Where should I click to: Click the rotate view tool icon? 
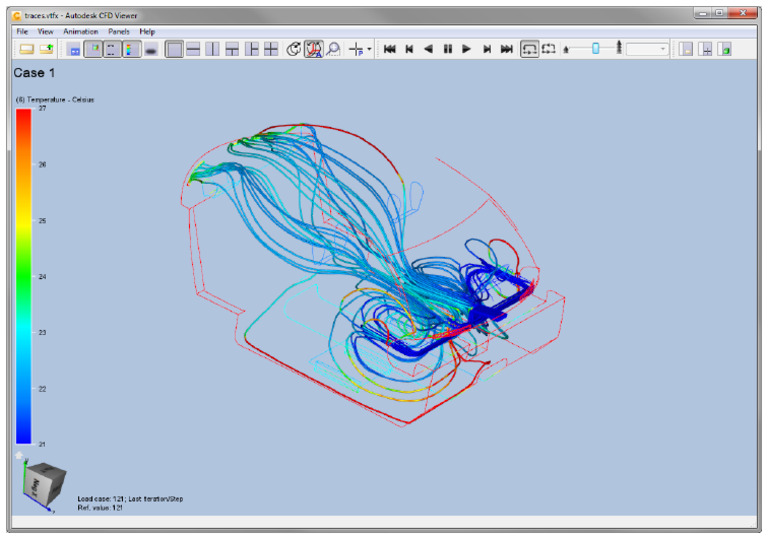pyautogui.click(x=295, y=49)
